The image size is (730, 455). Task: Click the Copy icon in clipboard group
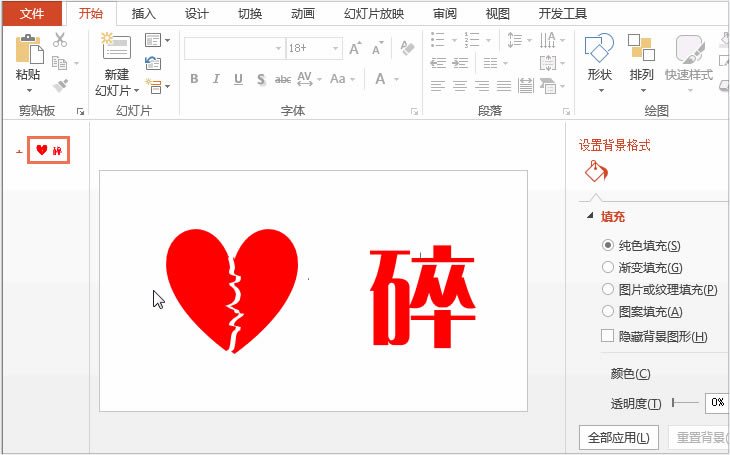(60, 62)
